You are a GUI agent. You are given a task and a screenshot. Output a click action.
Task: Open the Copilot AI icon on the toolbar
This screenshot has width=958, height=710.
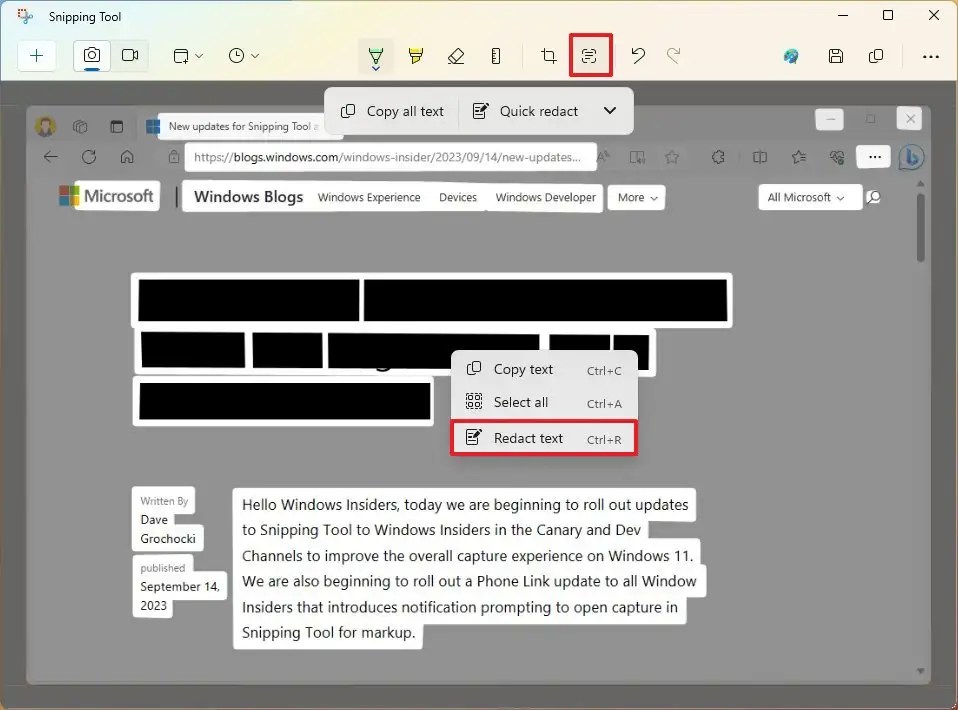click(790, 56)
